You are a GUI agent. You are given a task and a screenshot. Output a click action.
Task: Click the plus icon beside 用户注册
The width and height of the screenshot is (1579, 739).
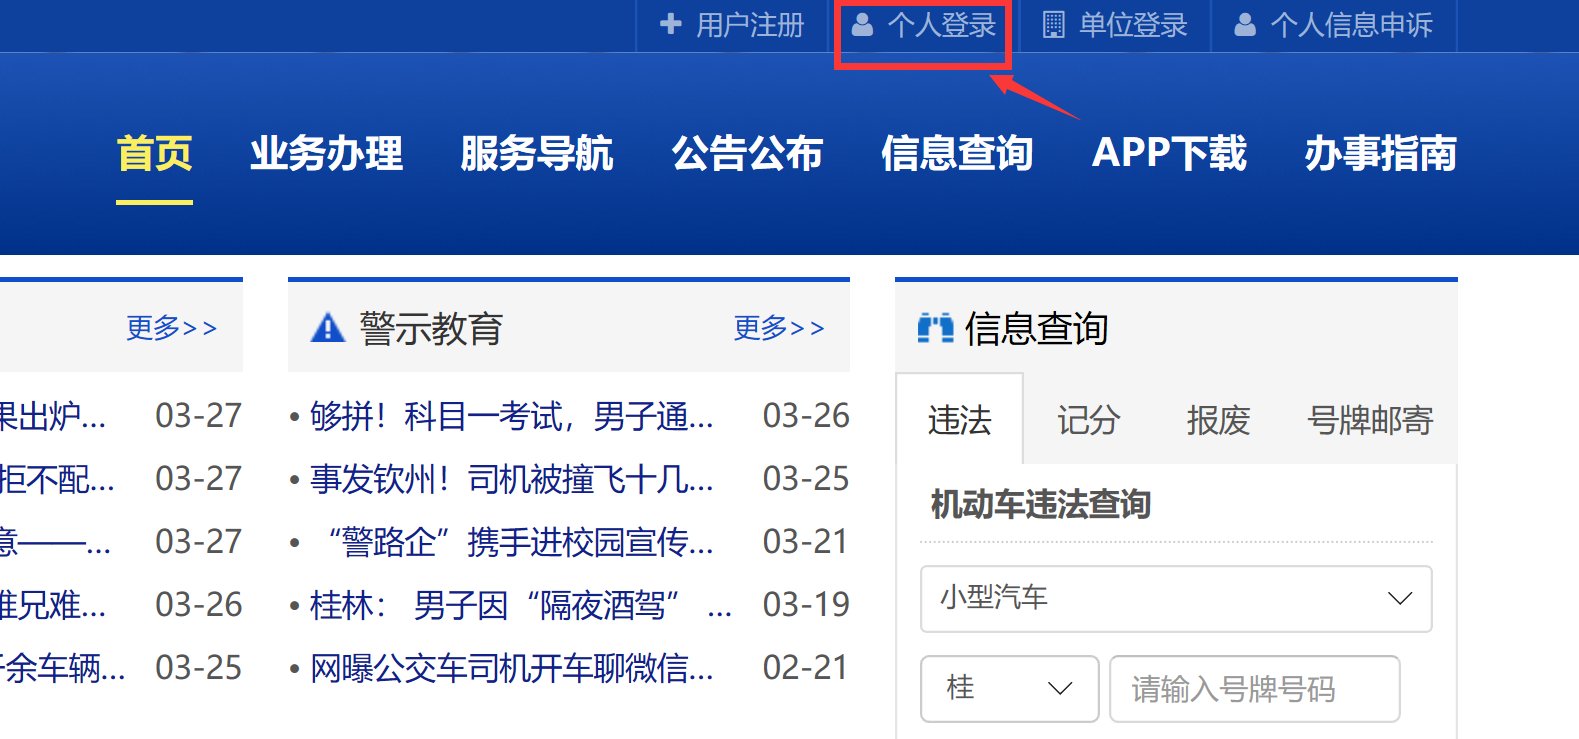point(671,24)
